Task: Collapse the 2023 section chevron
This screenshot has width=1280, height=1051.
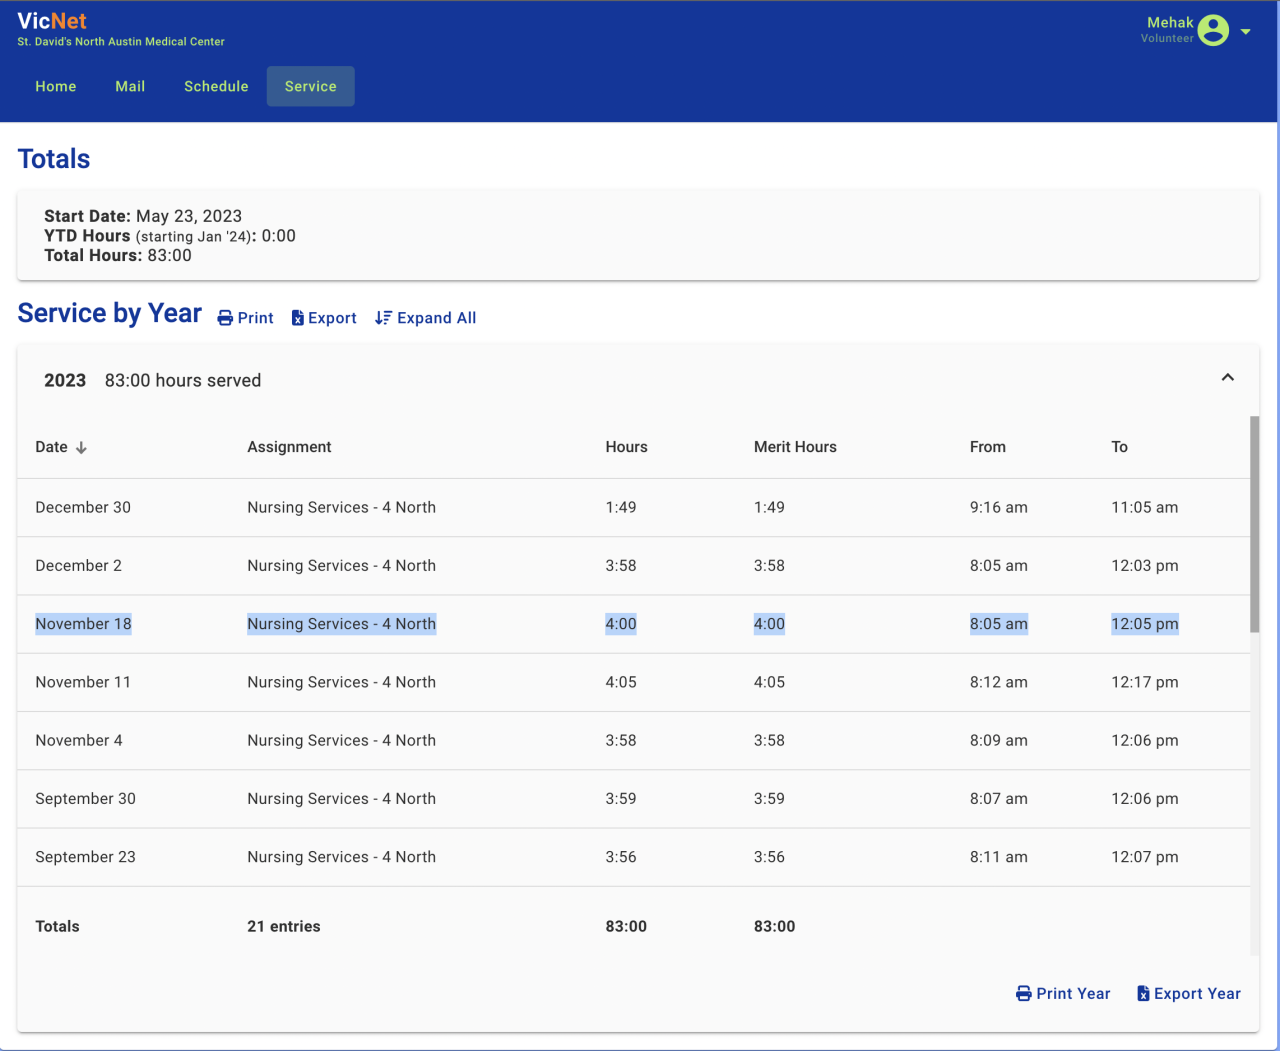Action: pos(1227,378)
